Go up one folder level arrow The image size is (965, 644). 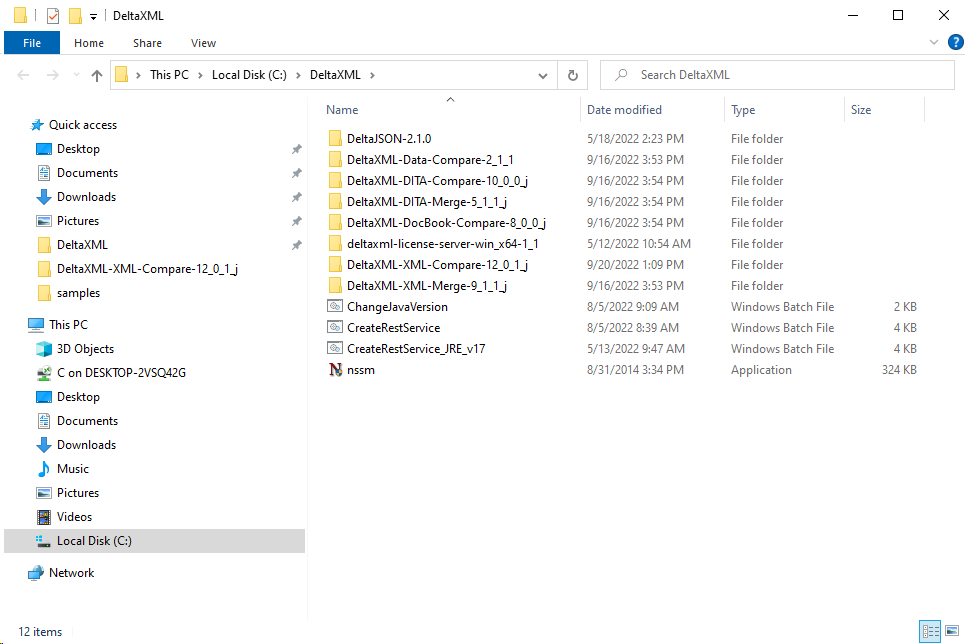pos(97,75)
